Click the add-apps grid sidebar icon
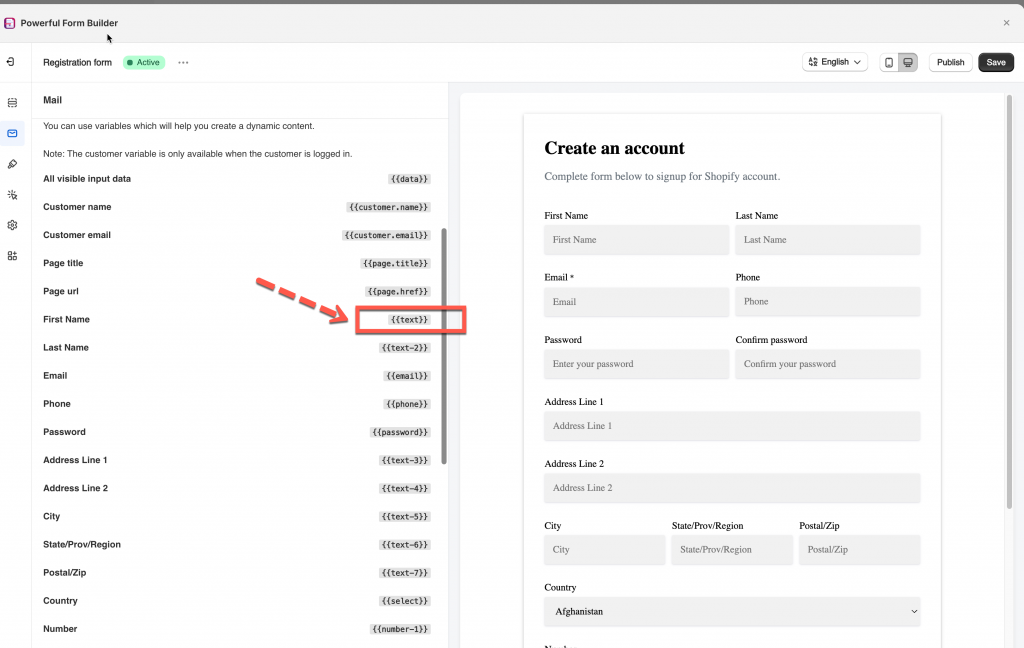1024x648 pixels. click(x=12, y=256)
